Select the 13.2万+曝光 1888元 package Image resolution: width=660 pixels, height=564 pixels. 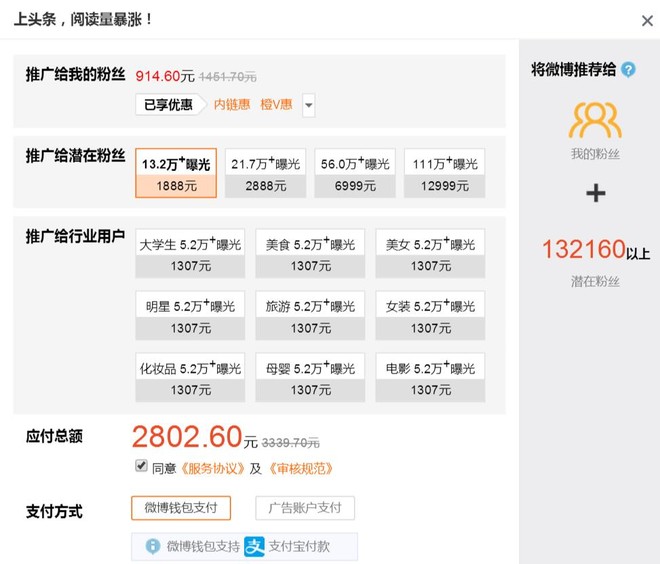tap(176, 173)
